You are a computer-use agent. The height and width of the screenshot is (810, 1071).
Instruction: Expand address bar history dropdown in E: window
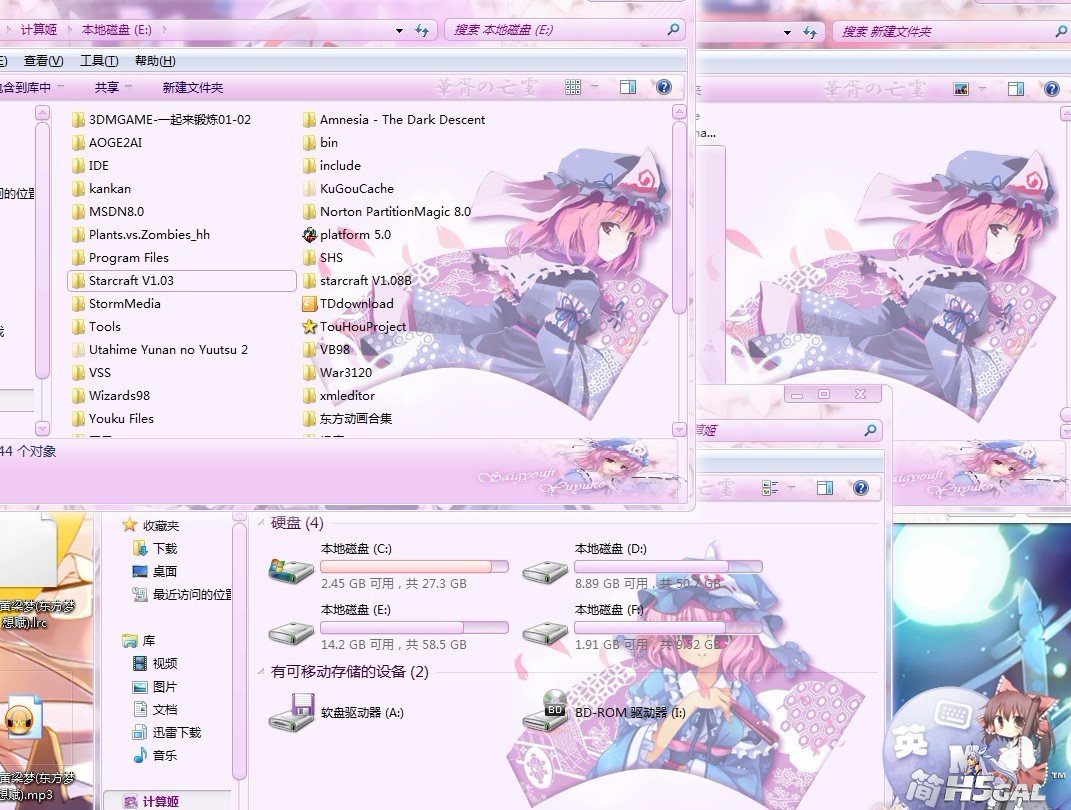coord(400,31)
